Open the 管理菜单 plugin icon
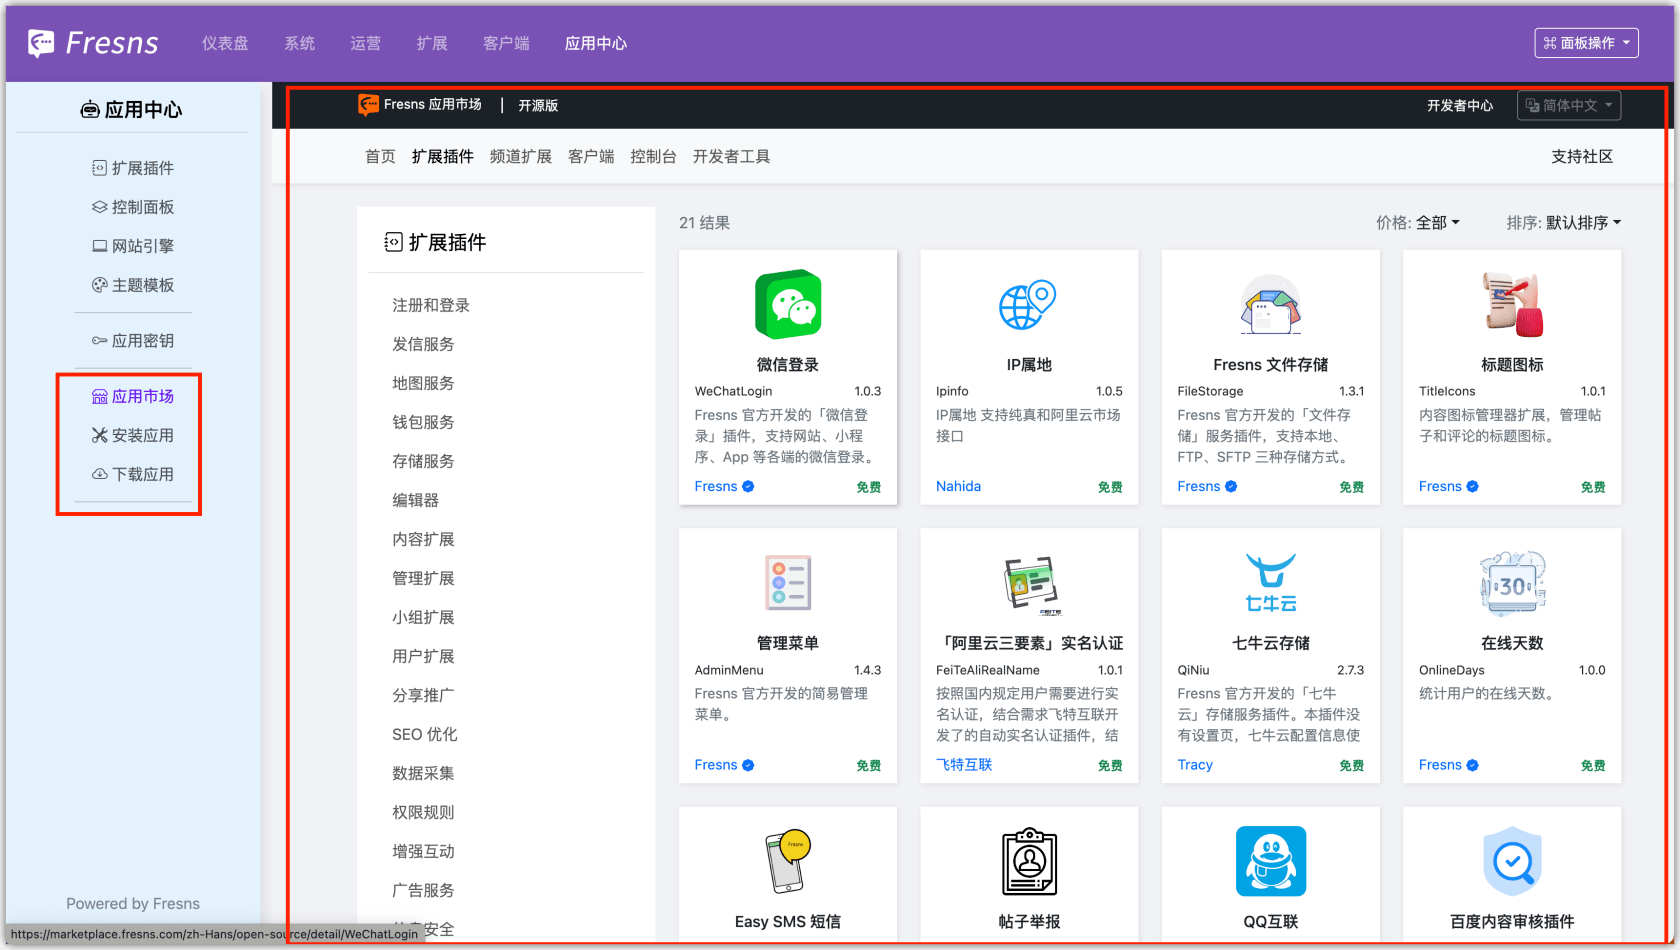The height and width of the screenshot is (950, 1680). click(788, 582)
